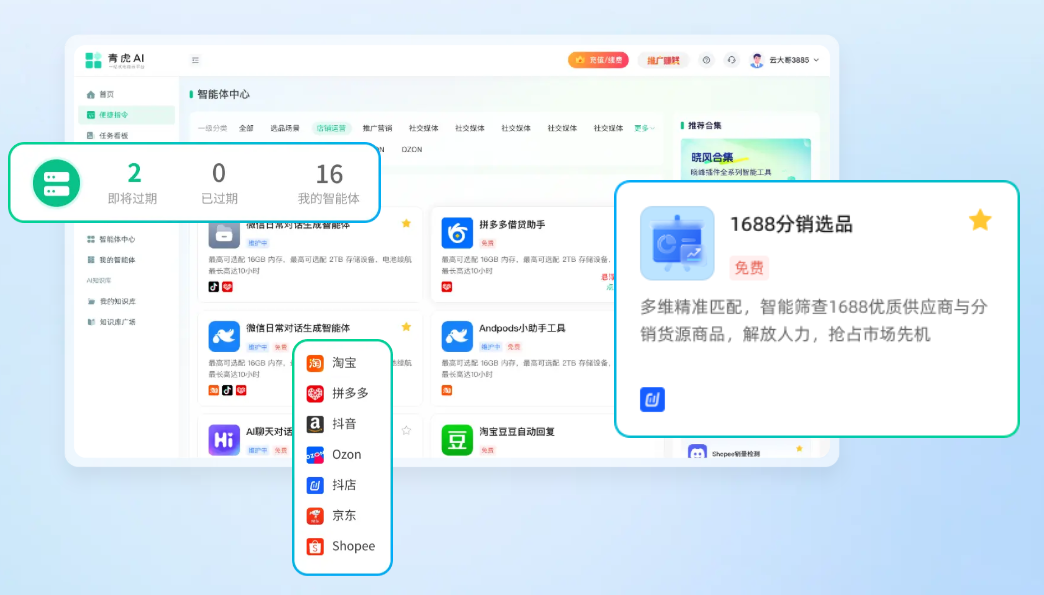Viewport: 1044px width, 595px height.
Task: Click the 推广赚钱 button
Action: 662,60
